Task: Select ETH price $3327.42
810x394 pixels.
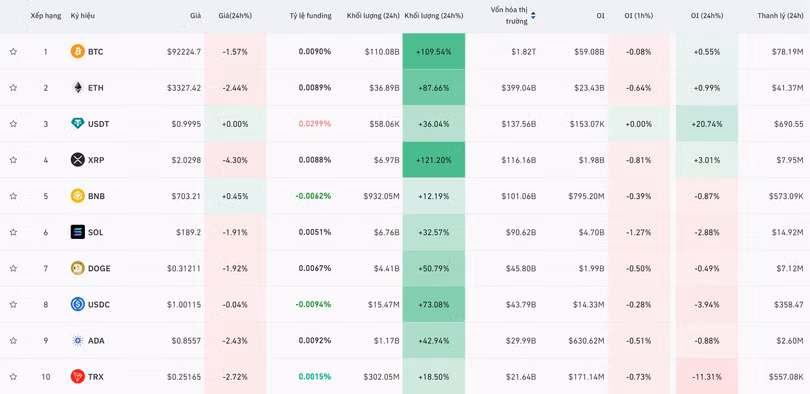Action: coord(184,88)
